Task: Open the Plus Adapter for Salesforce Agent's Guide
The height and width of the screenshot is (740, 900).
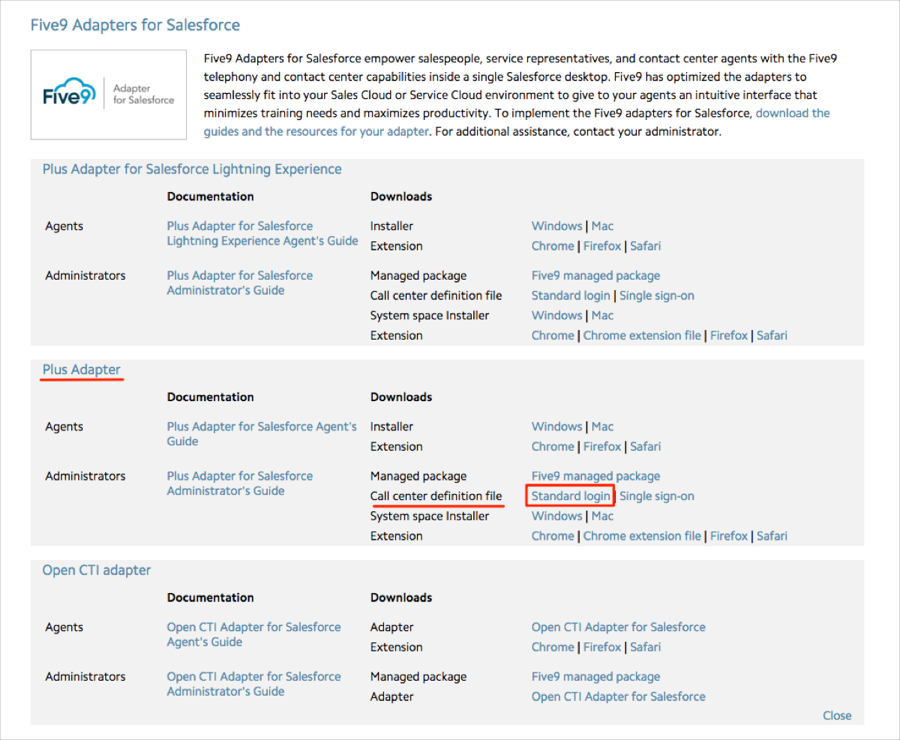Action: tap(261, 434)
